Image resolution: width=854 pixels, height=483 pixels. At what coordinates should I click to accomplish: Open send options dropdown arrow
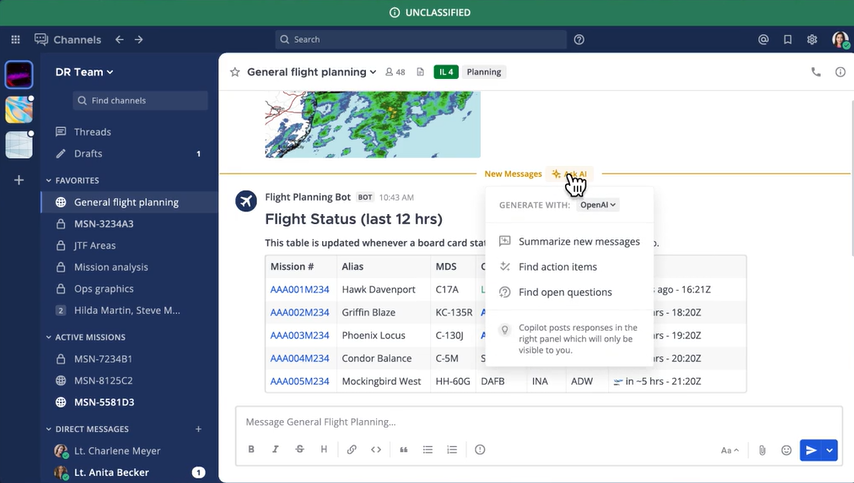pos(831,450)
